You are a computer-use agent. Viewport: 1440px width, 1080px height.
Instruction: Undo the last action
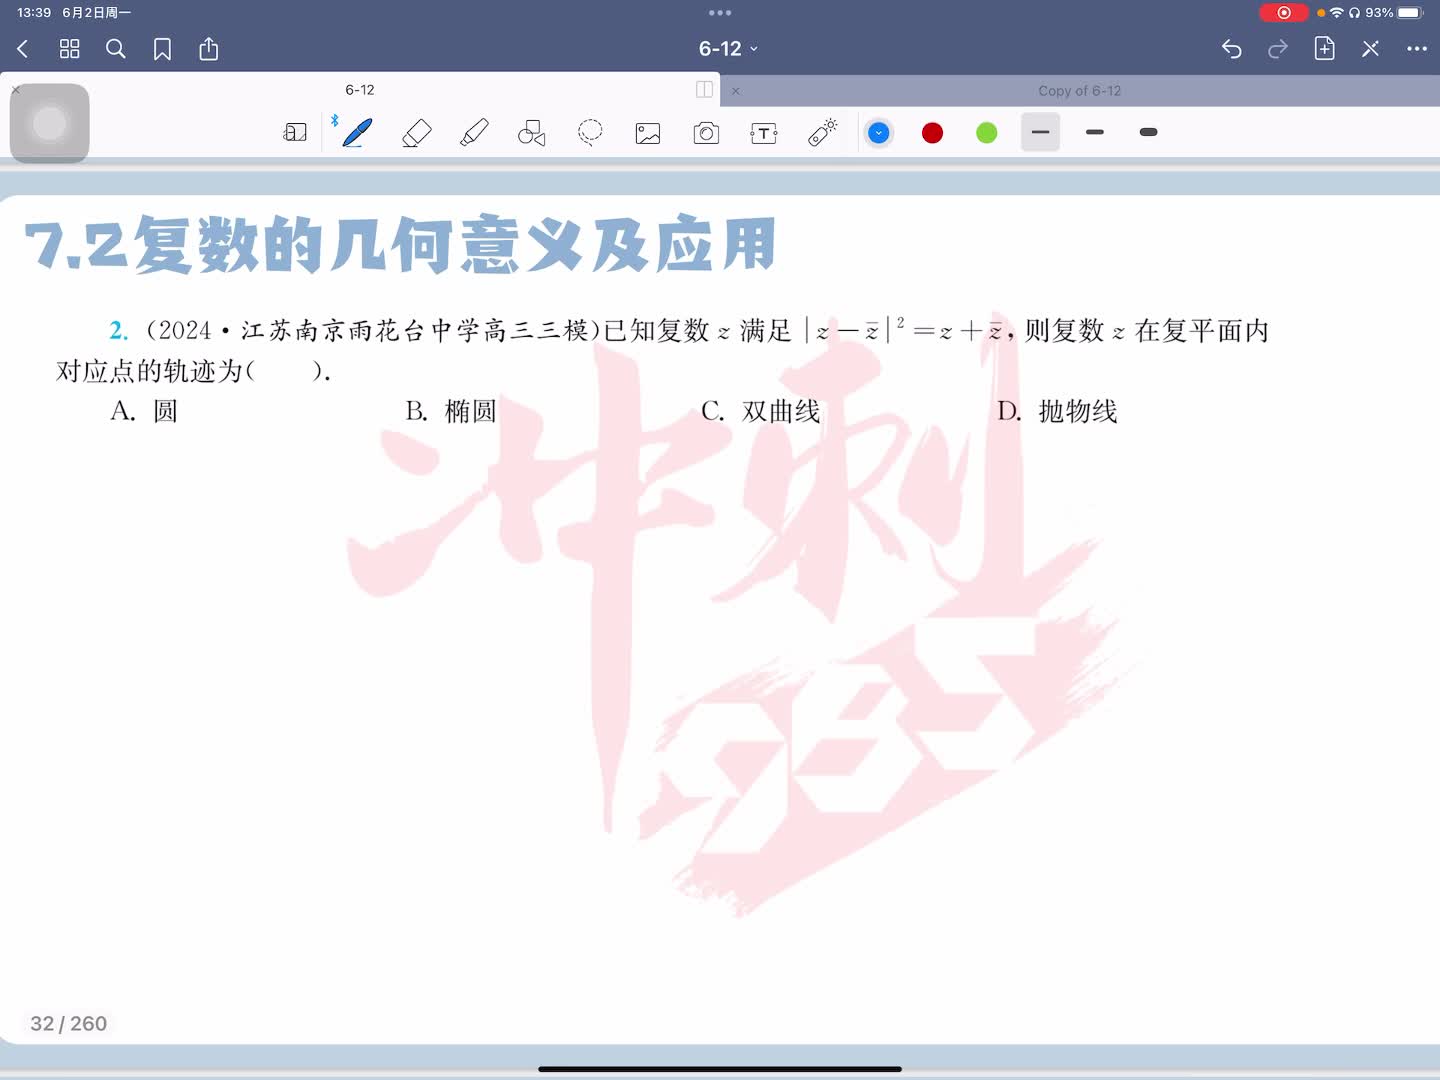click(x=1231, y=49)
